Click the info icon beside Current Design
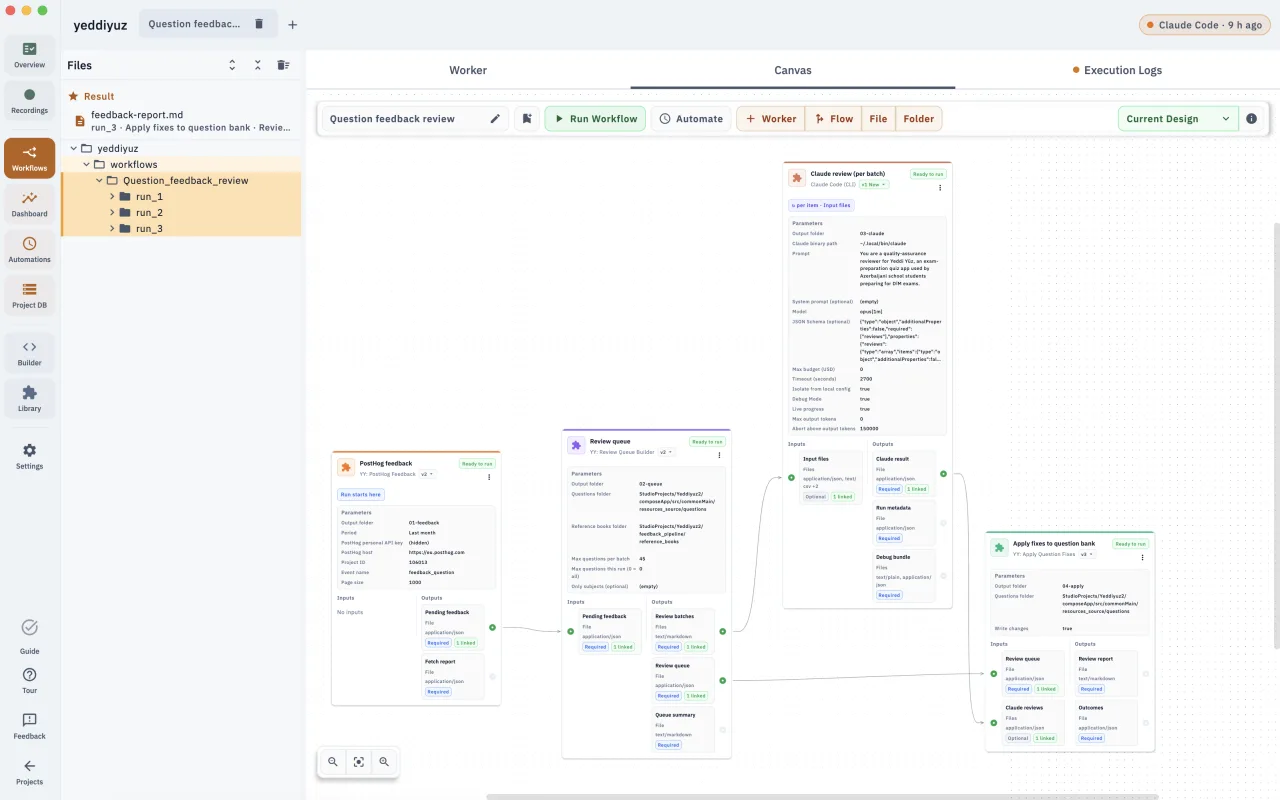 [1251, 119]
